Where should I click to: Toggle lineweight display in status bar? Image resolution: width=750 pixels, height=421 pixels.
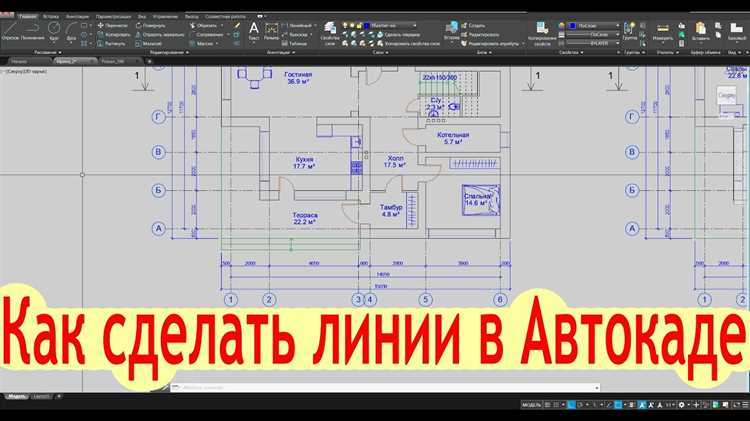point(631,405)
